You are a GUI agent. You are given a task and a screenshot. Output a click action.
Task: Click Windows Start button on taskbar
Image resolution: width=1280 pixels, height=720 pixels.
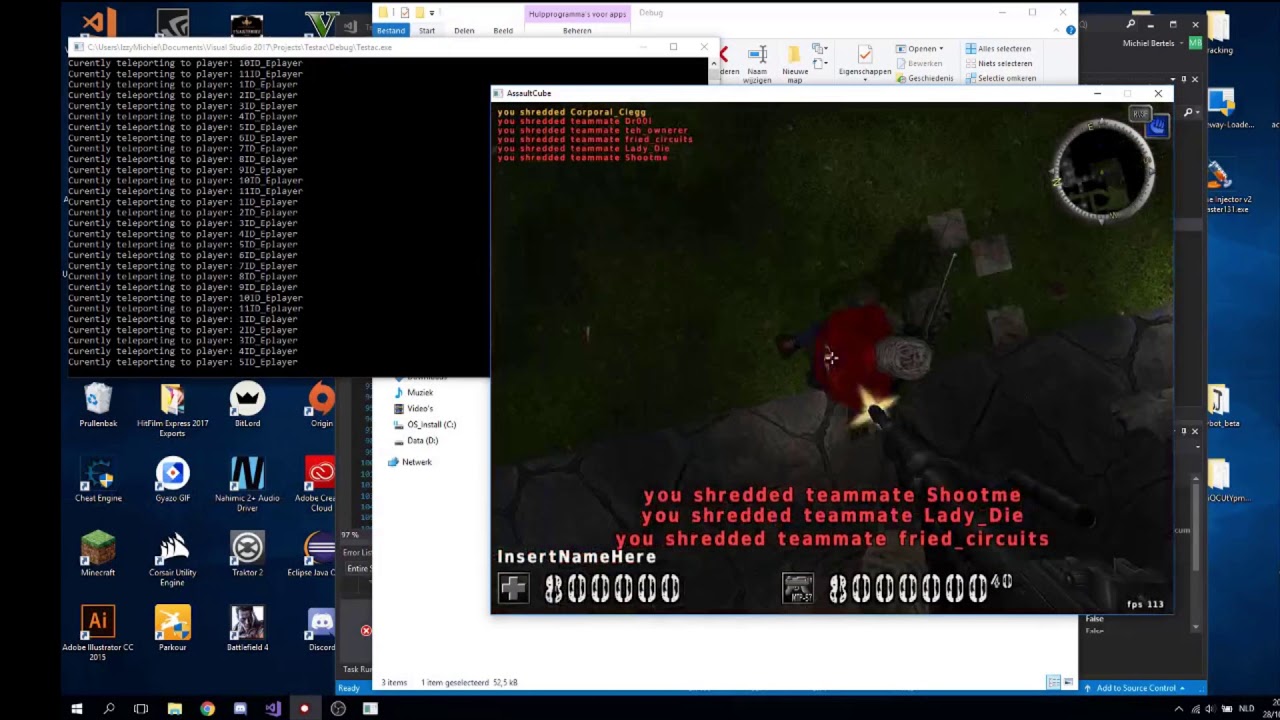[x=76, y=709]
